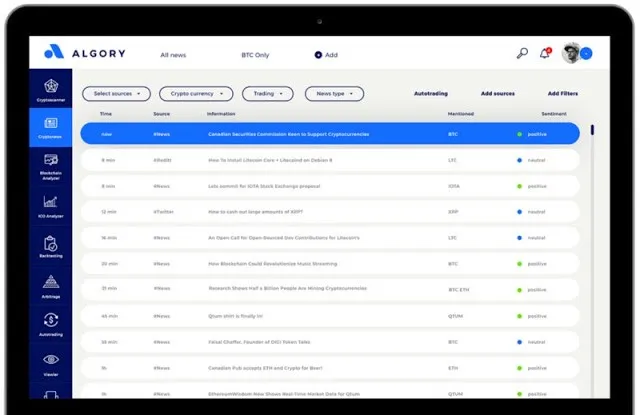Open 'Research Shows Half a Billion People' headline
This screenshot has width=640, height=415.
click(x=288, y=289)
